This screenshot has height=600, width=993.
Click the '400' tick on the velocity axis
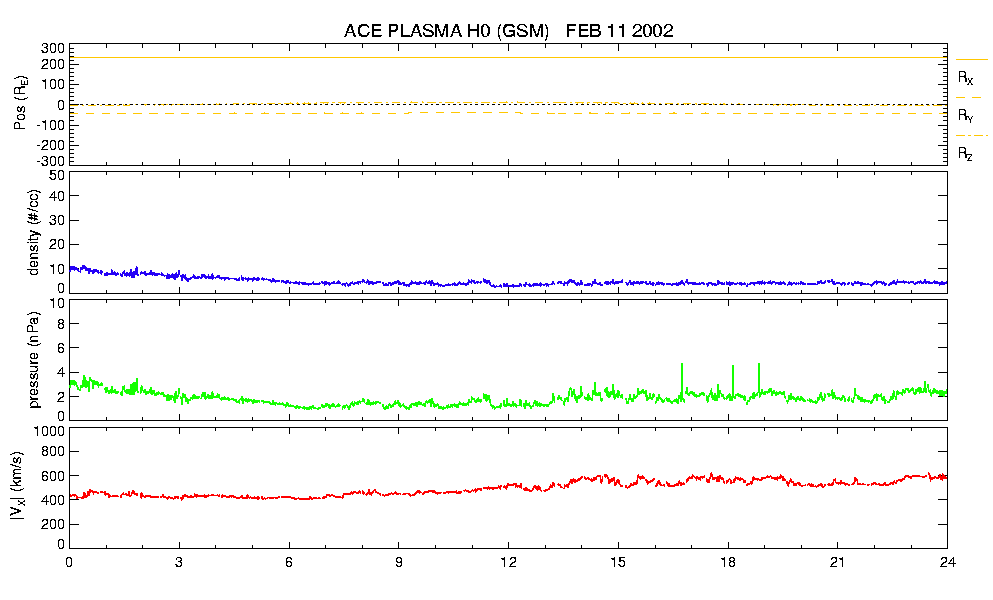(53, 500)
